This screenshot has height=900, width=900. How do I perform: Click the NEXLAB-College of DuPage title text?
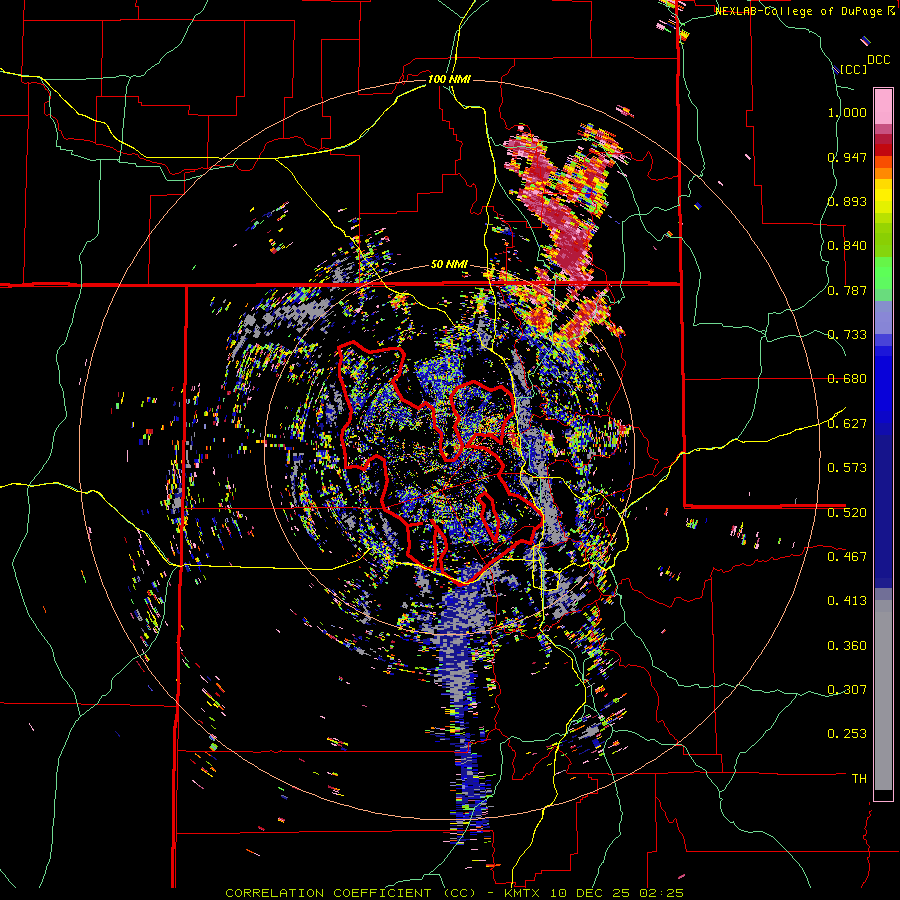point(799,11)
